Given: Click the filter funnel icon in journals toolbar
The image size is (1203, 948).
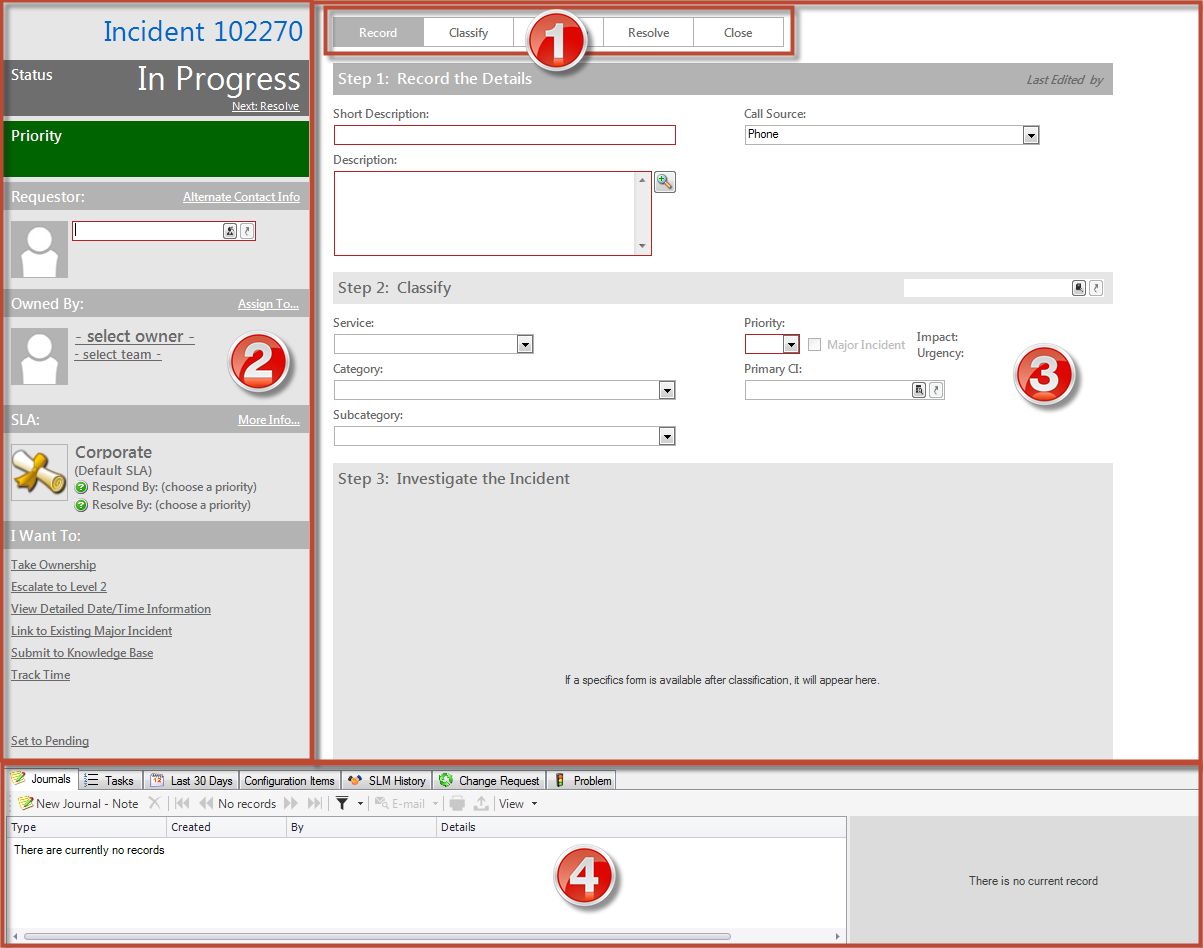Looking at the screenshot, I should pos(342,803).
